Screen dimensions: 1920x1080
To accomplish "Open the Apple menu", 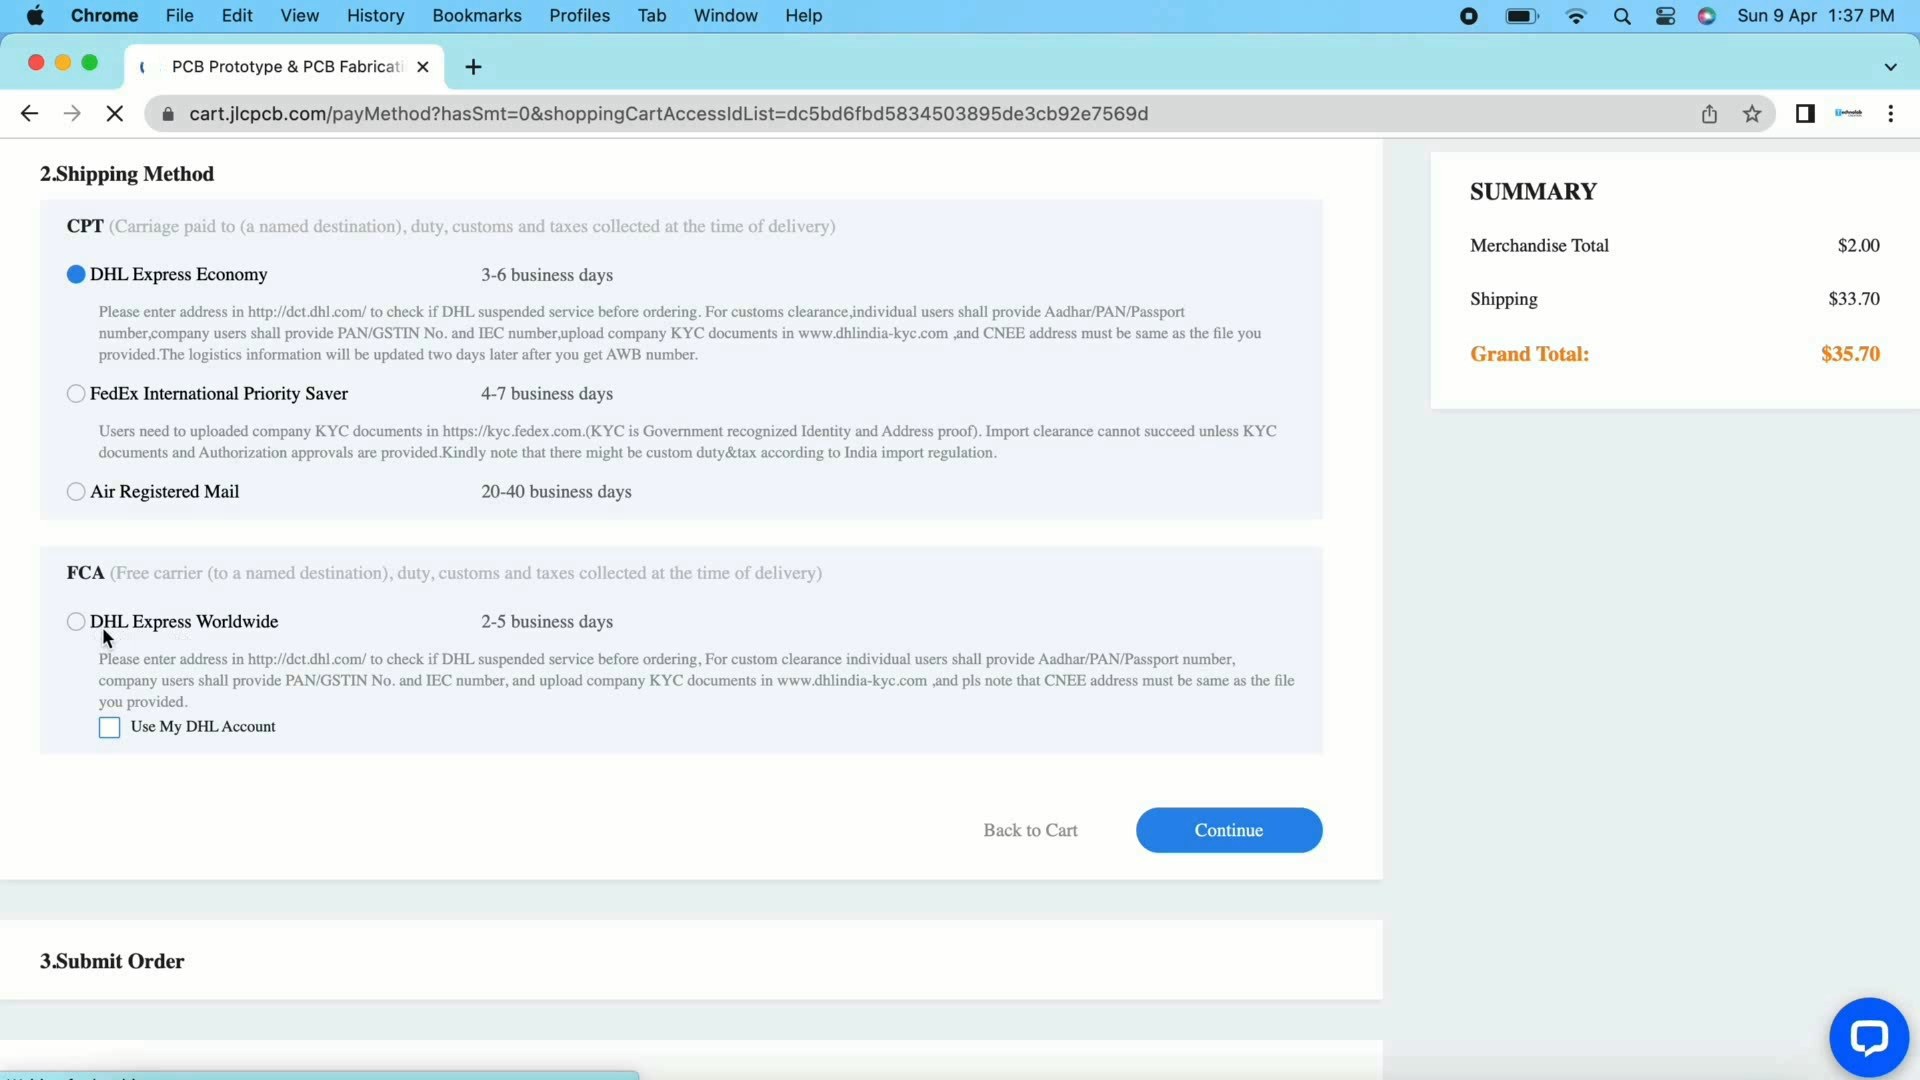I will [x=35, y=16].
